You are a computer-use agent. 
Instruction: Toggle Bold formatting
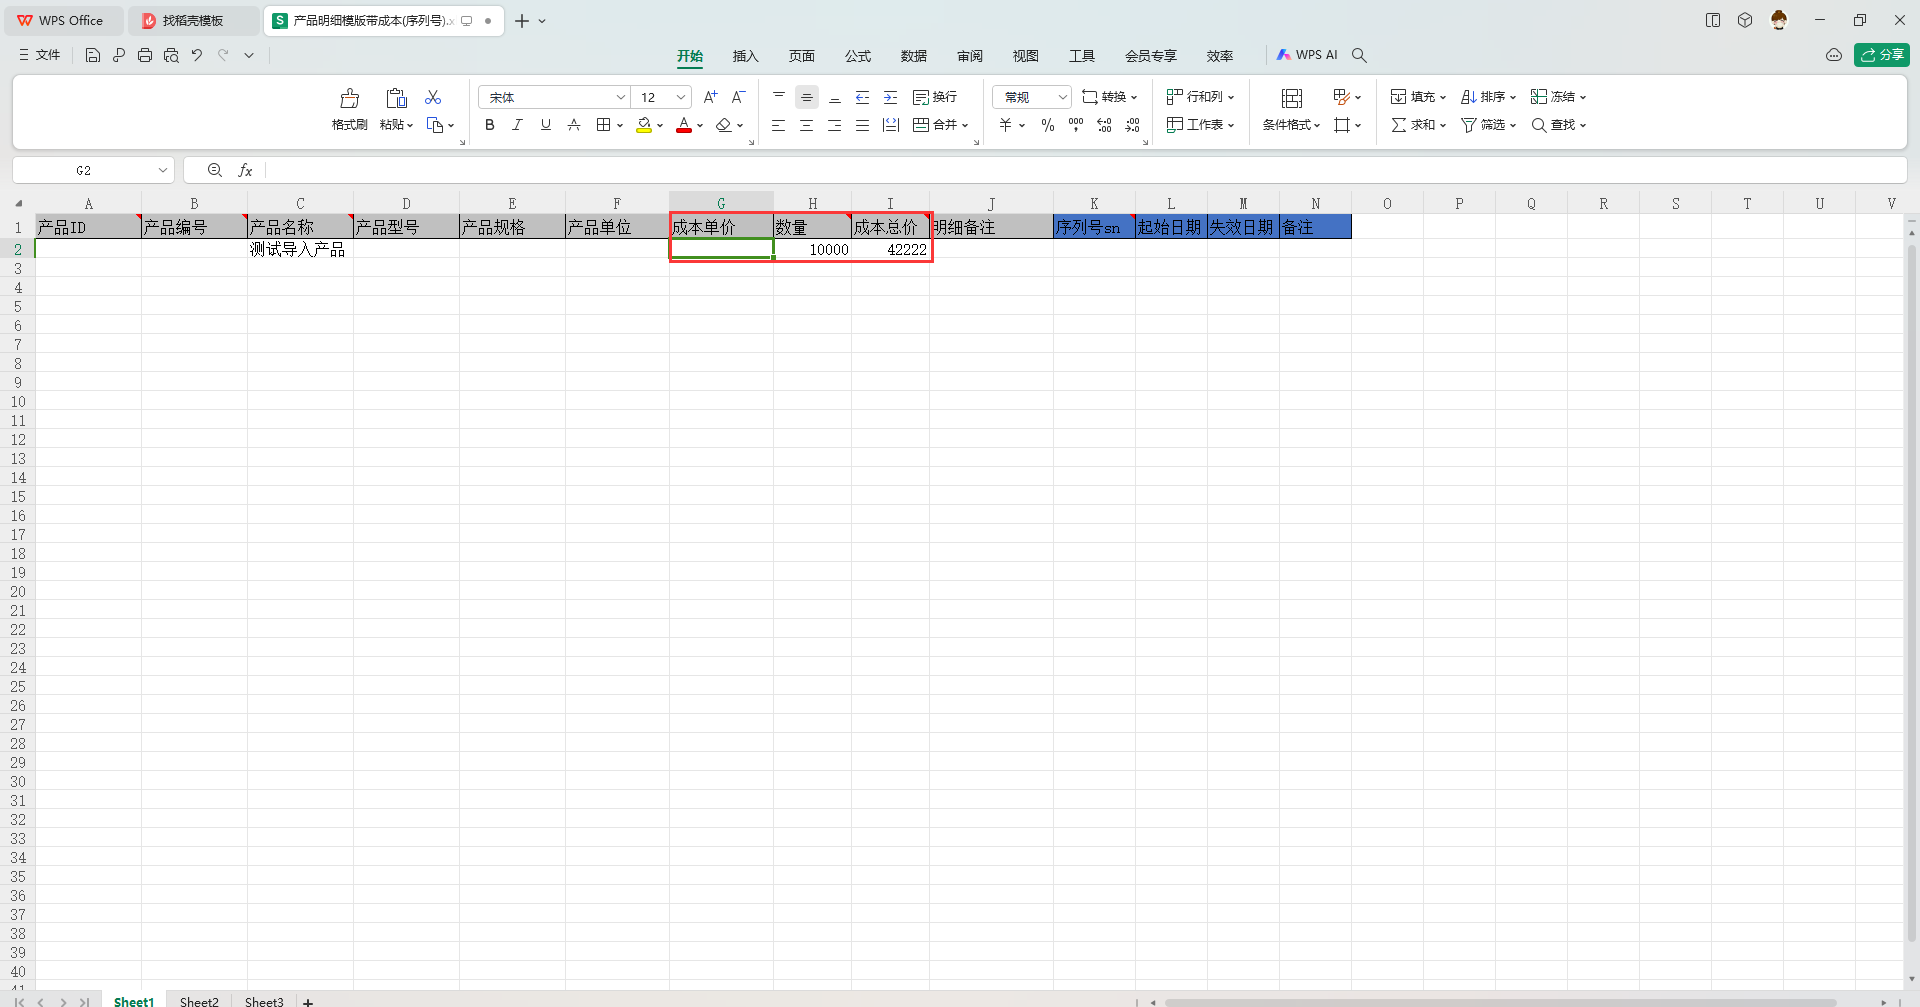[x=489, y=125]
